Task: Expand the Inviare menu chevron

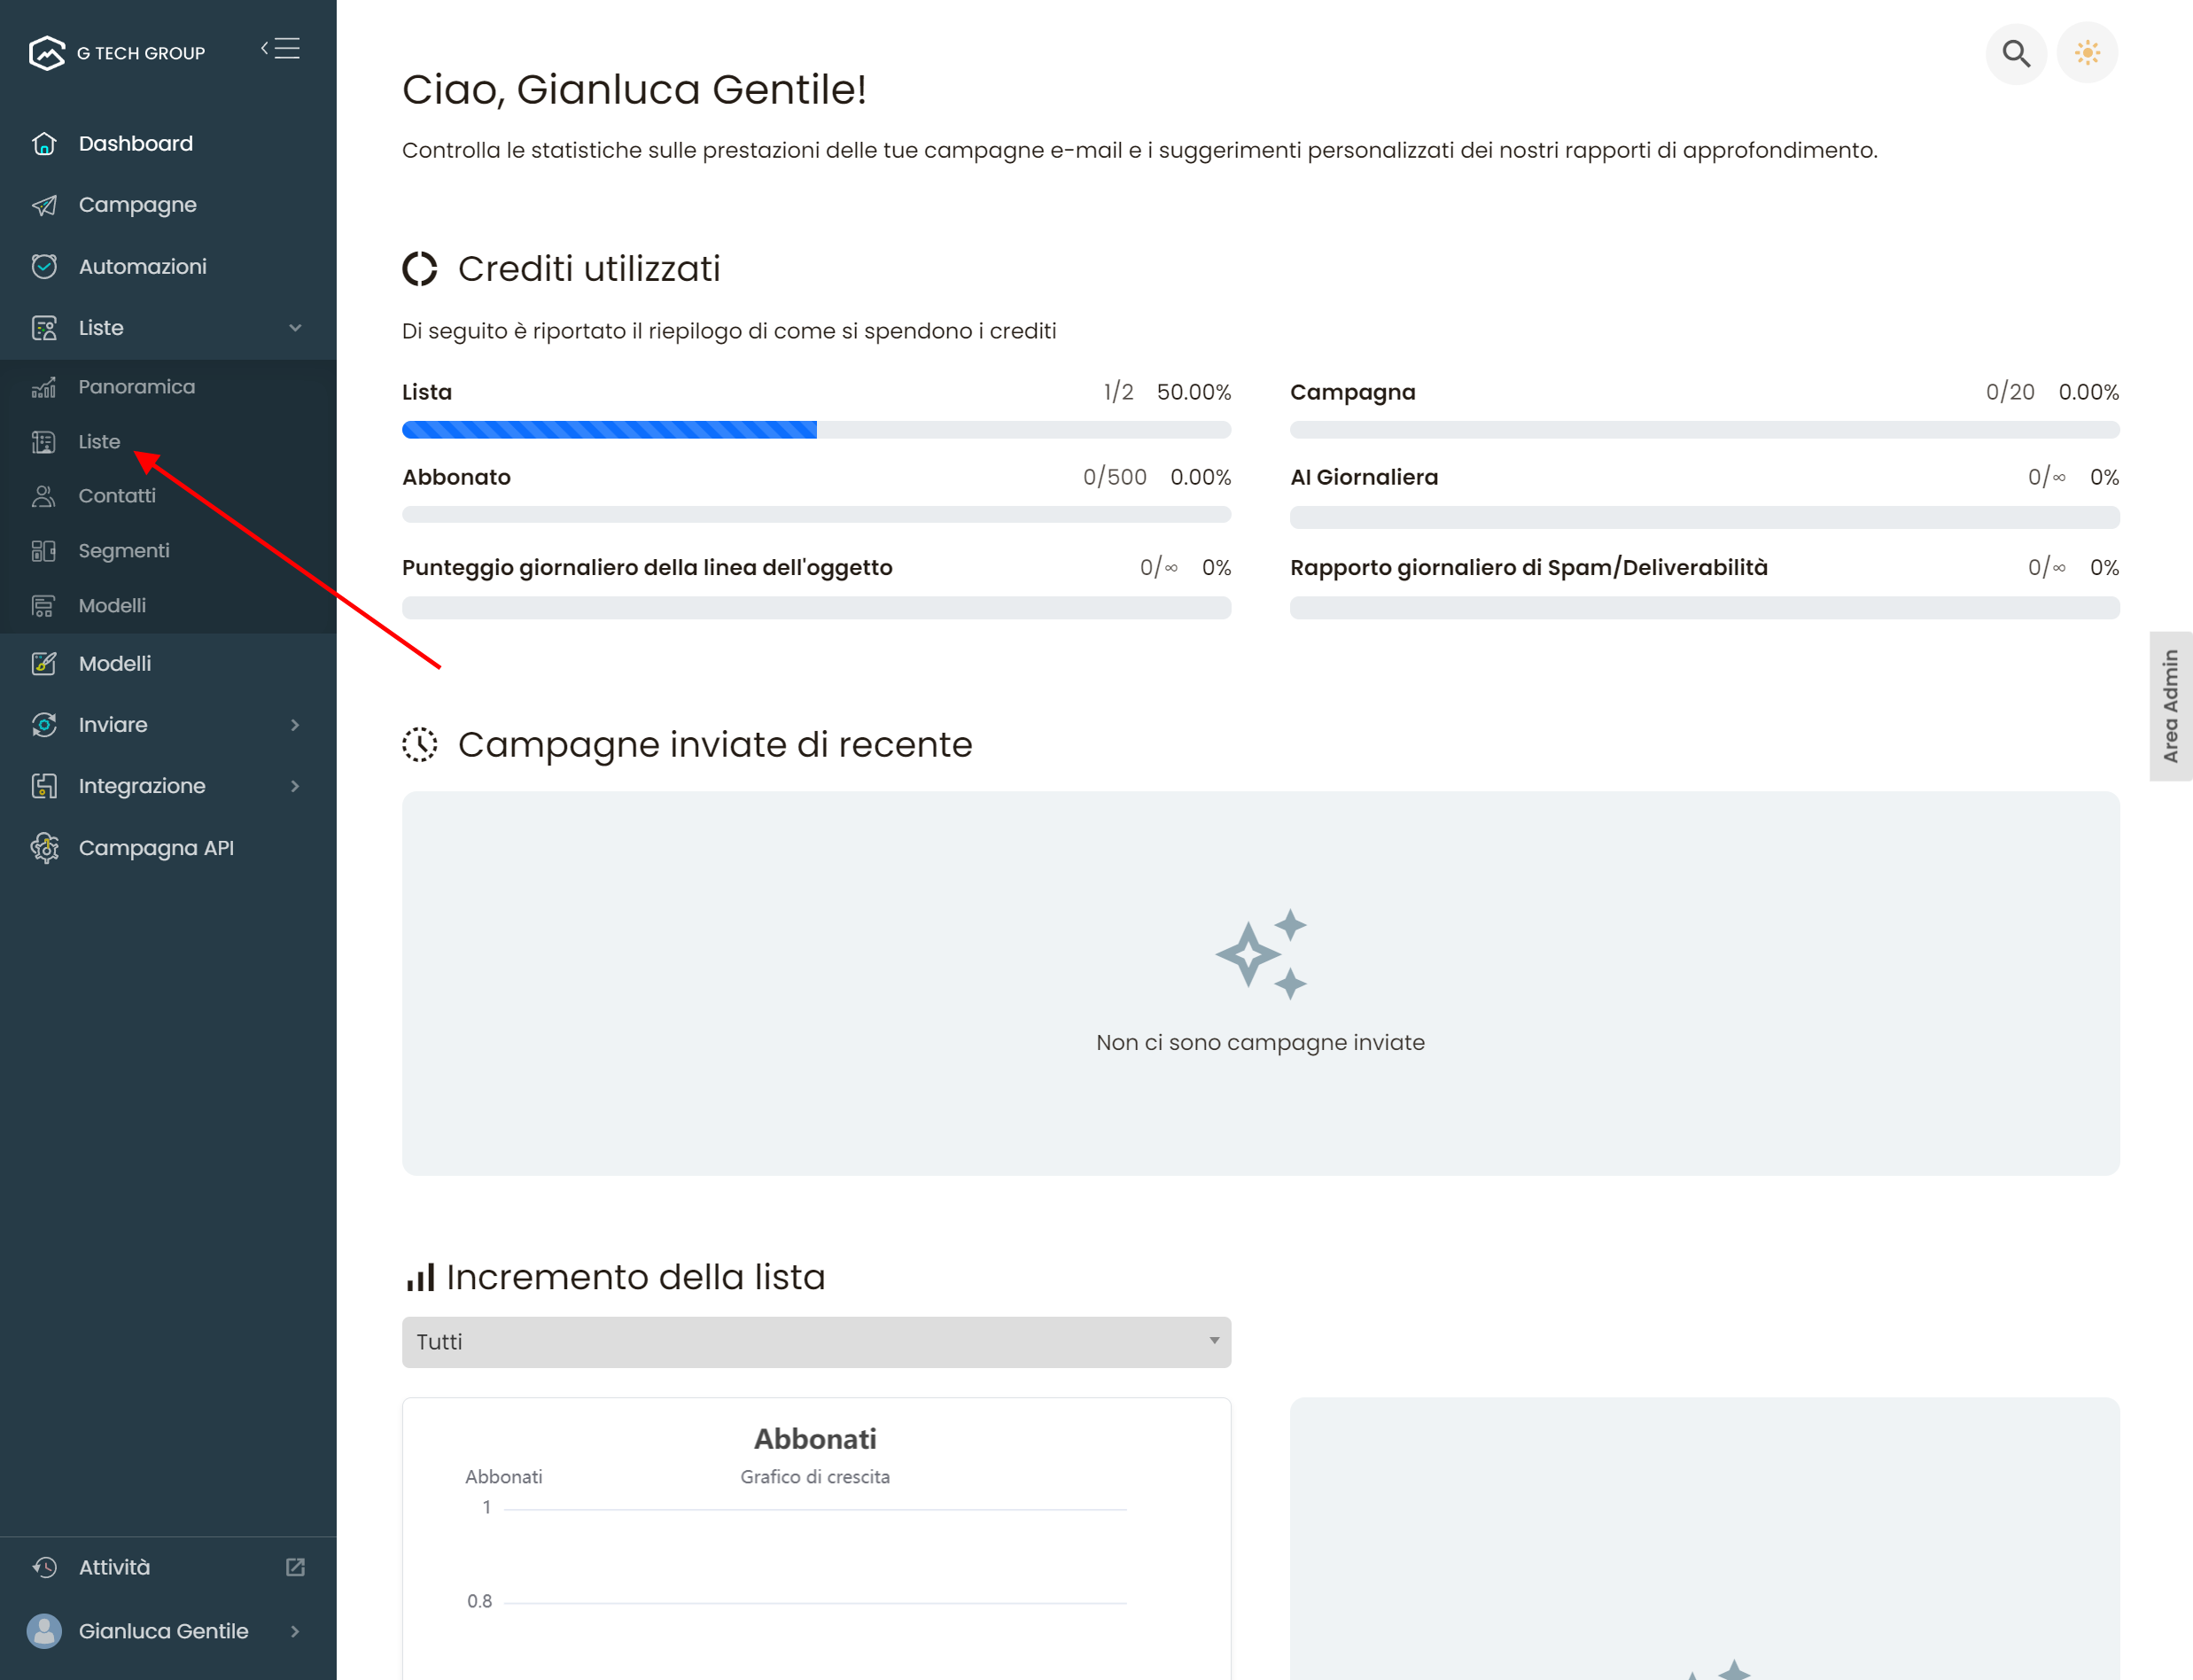Action: (x=295, y=725)
